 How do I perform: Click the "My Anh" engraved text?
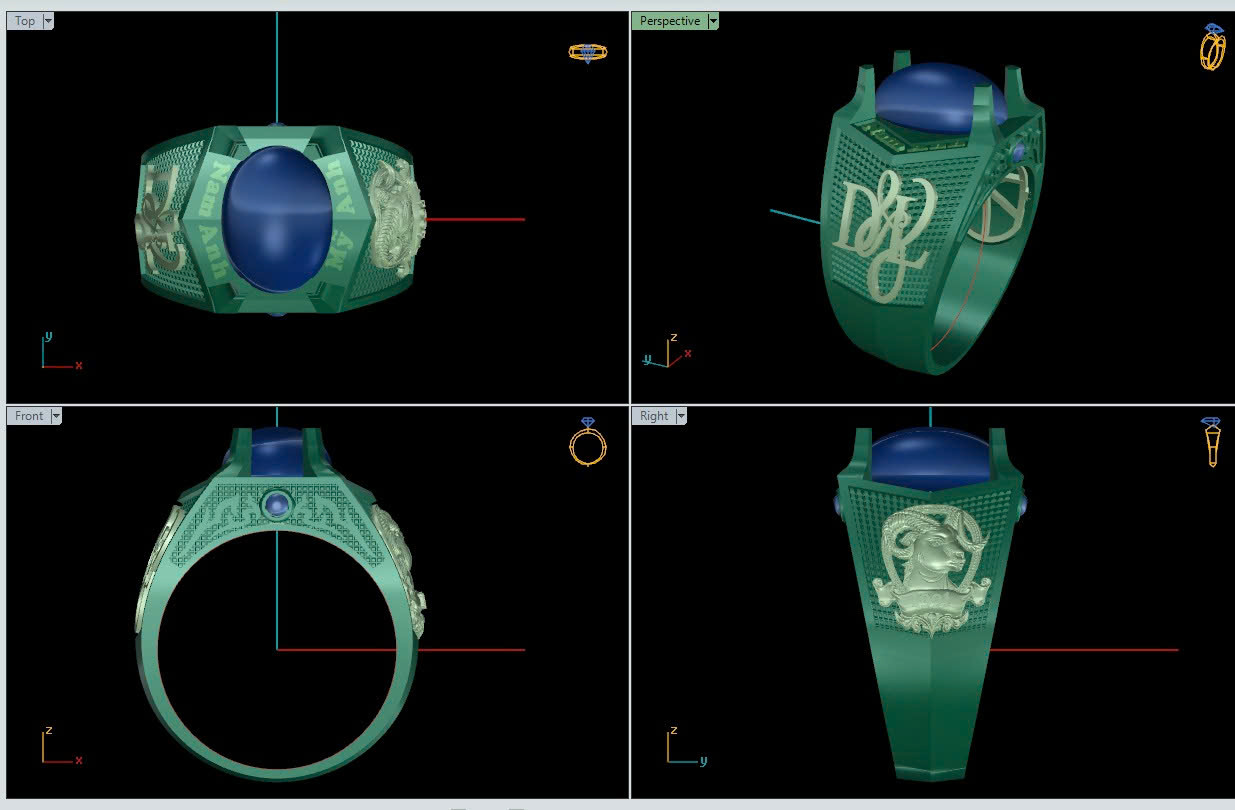tap(344, 230)
